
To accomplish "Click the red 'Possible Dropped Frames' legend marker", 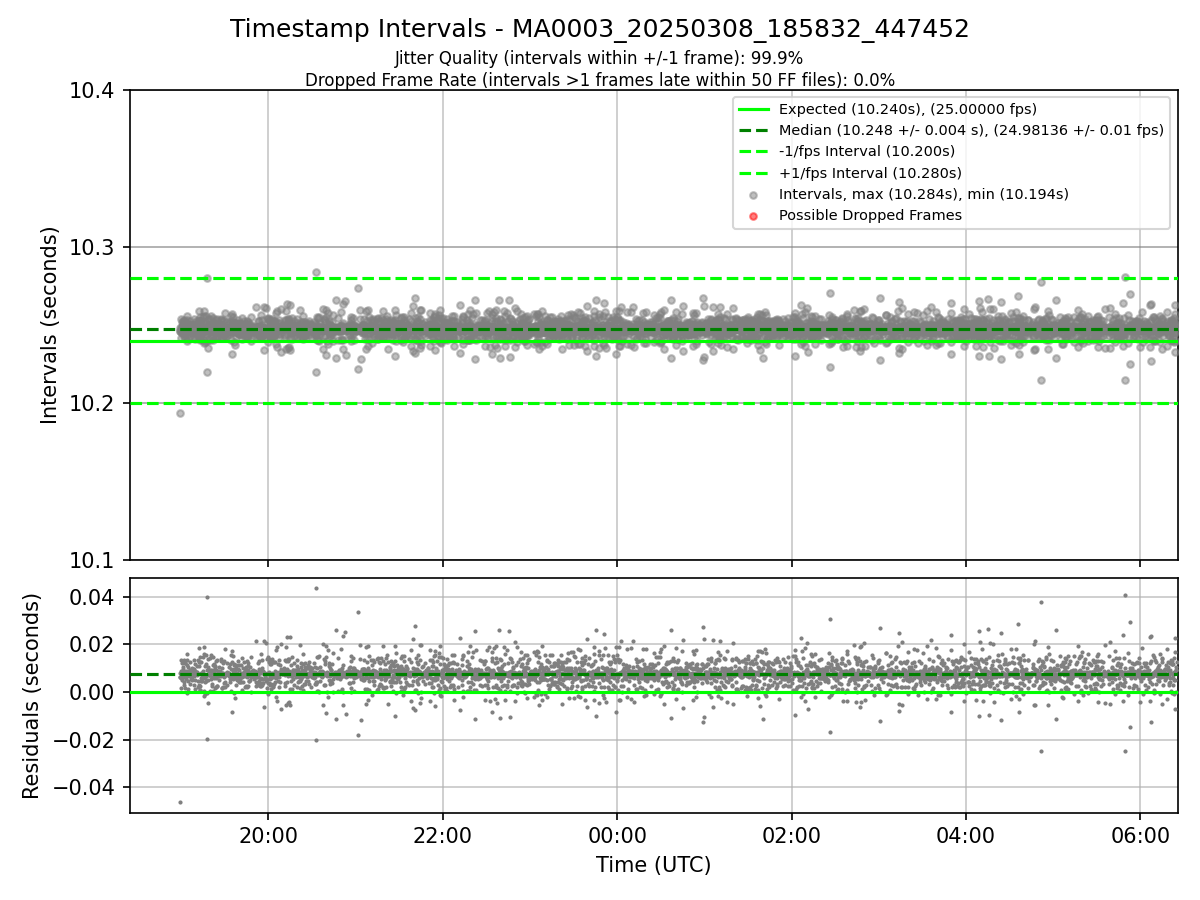I will 754,216.
